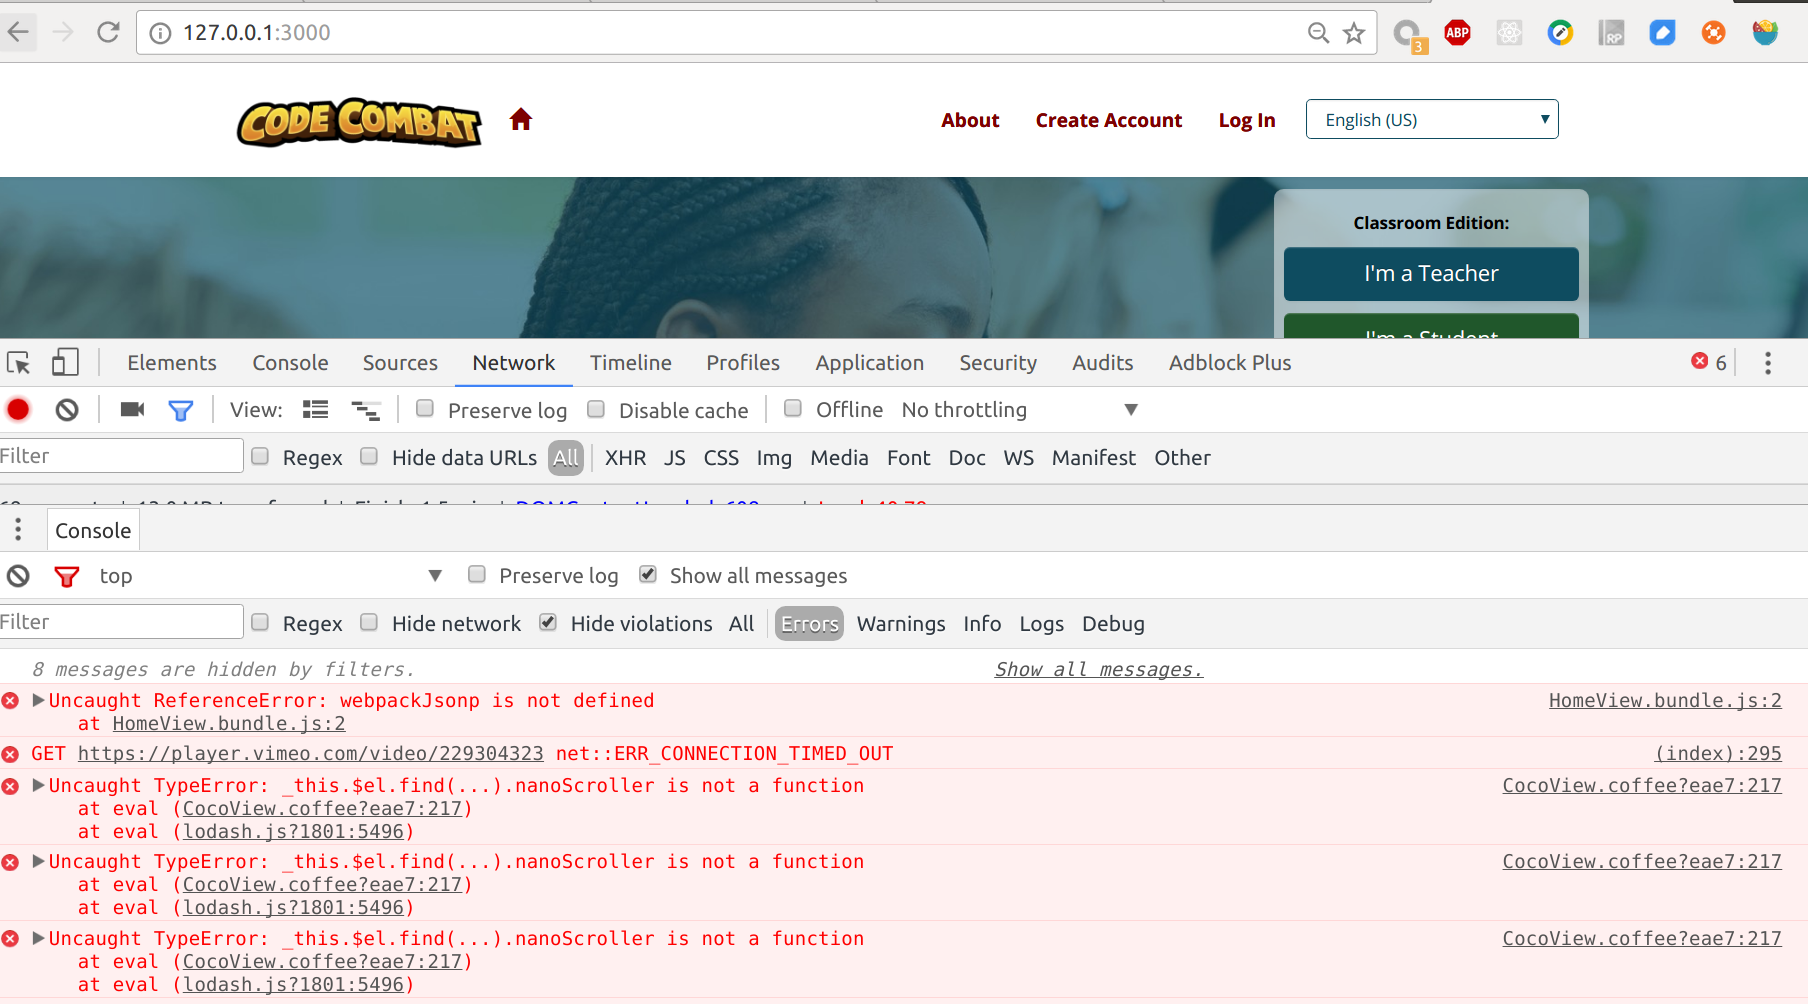Click the I'm a Teacher button
This screenshot has height=1004, width=1808.
[1430, 273]
